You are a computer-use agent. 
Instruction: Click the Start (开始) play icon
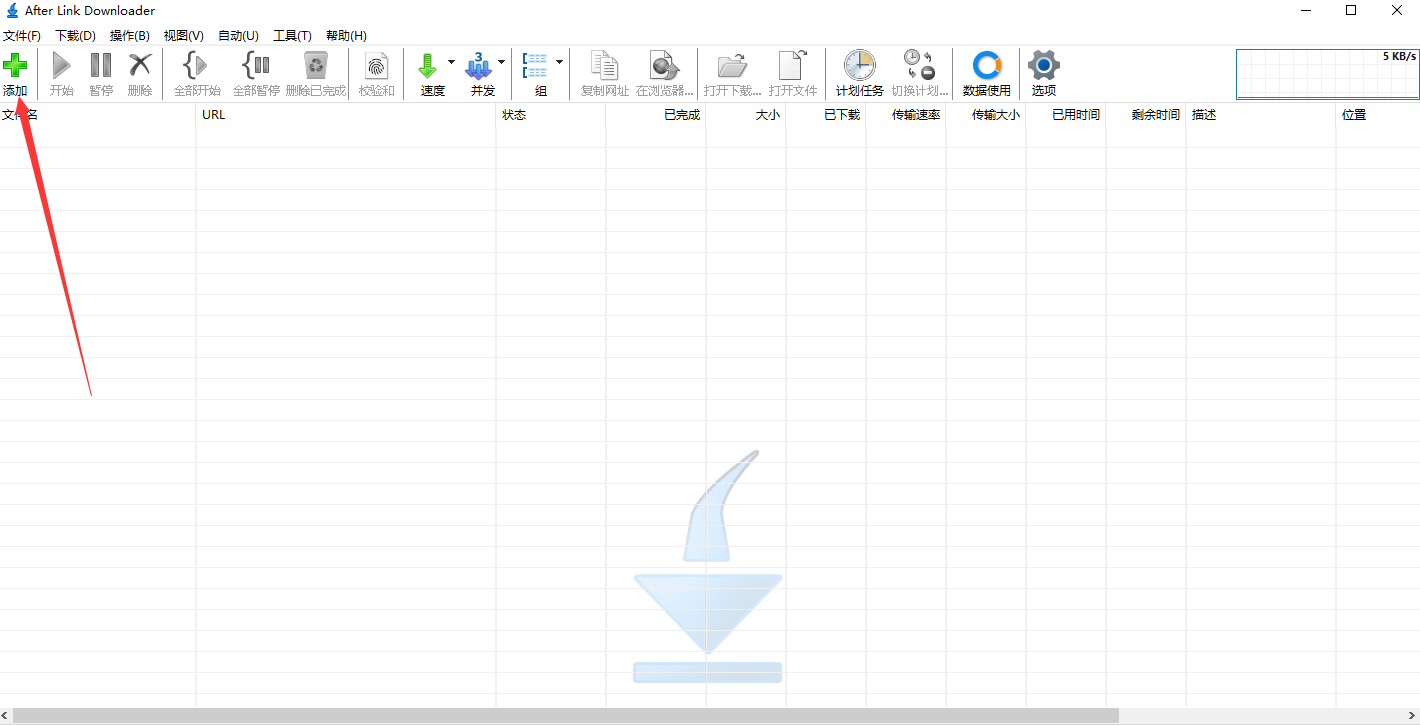pyautogui.click(x=62, y=66)
